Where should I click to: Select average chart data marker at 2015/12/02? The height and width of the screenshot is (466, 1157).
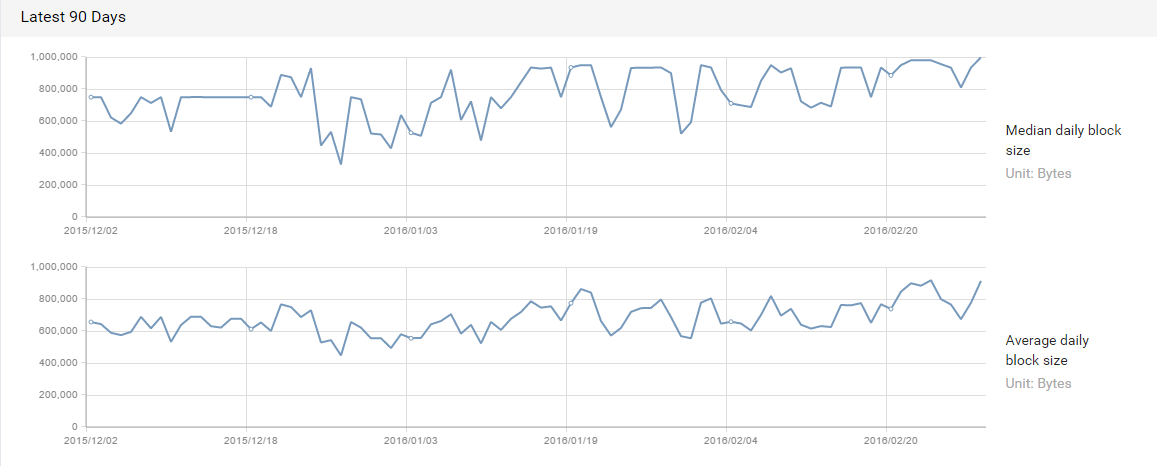click(x=91, y=322)
